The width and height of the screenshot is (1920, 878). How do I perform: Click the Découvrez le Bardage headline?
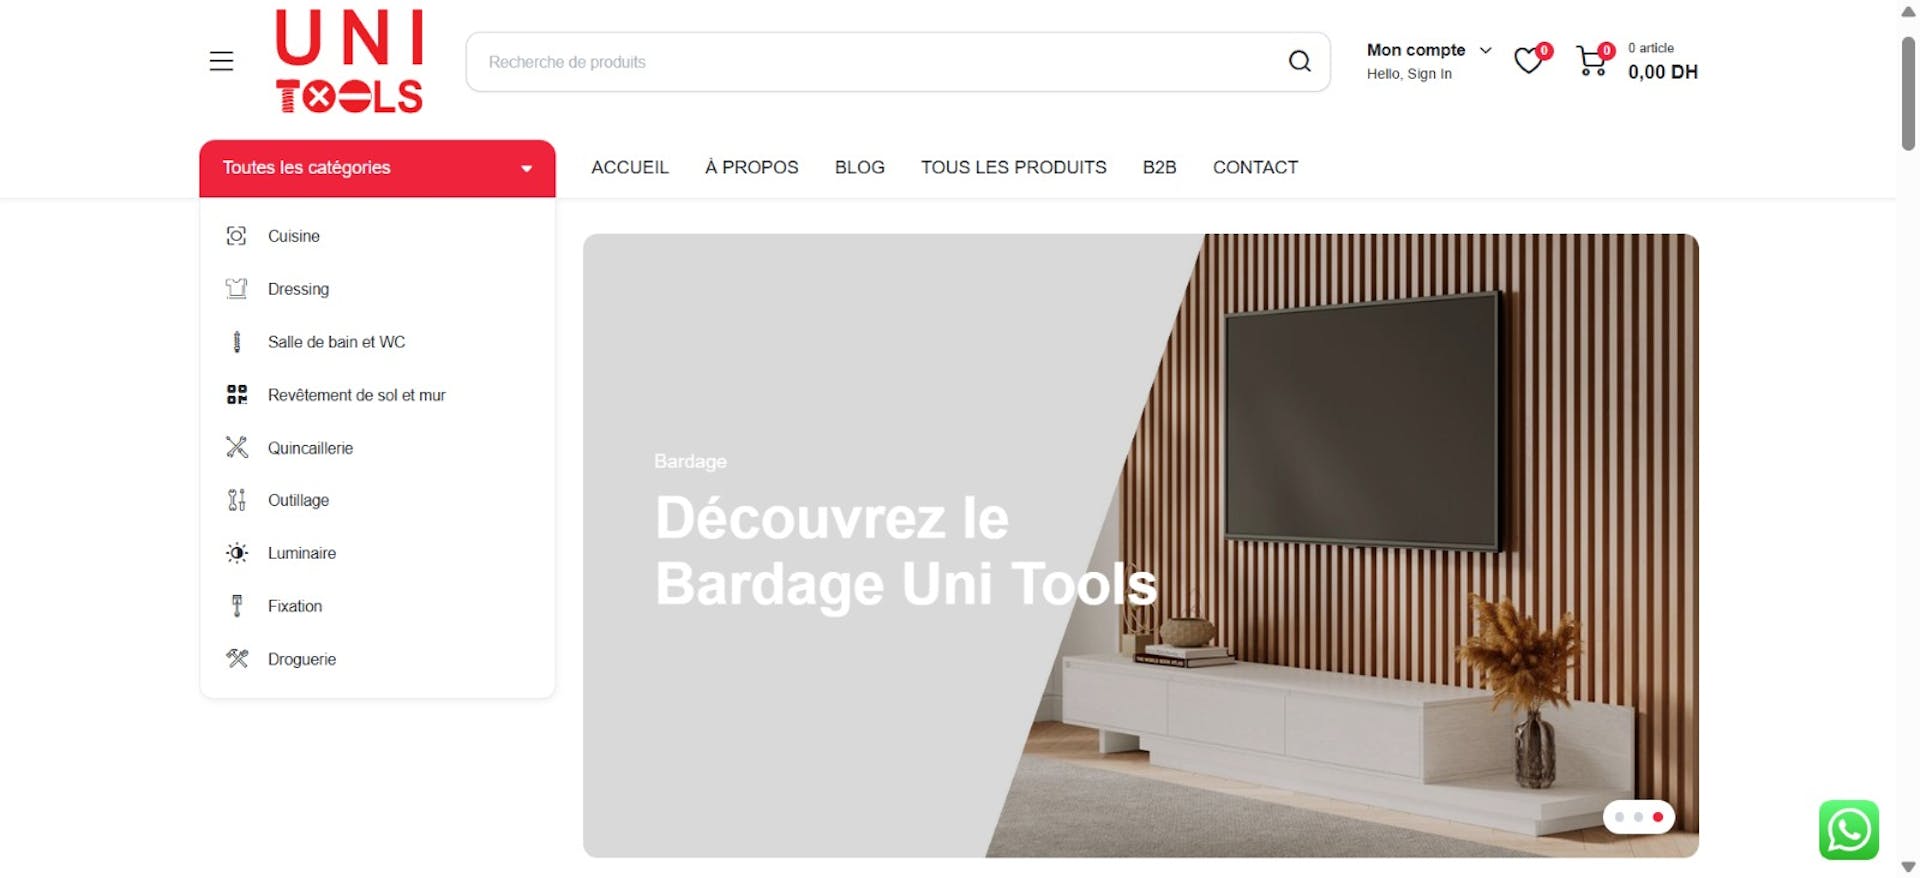coord(905,551)
